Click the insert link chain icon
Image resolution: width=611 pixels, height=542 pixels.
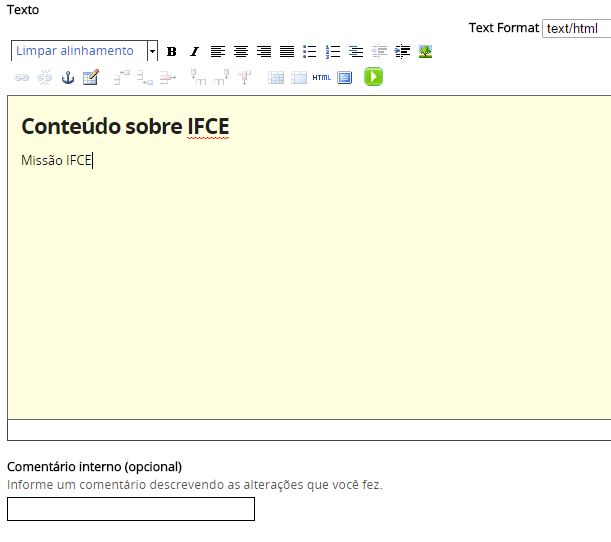click(21, 78)
